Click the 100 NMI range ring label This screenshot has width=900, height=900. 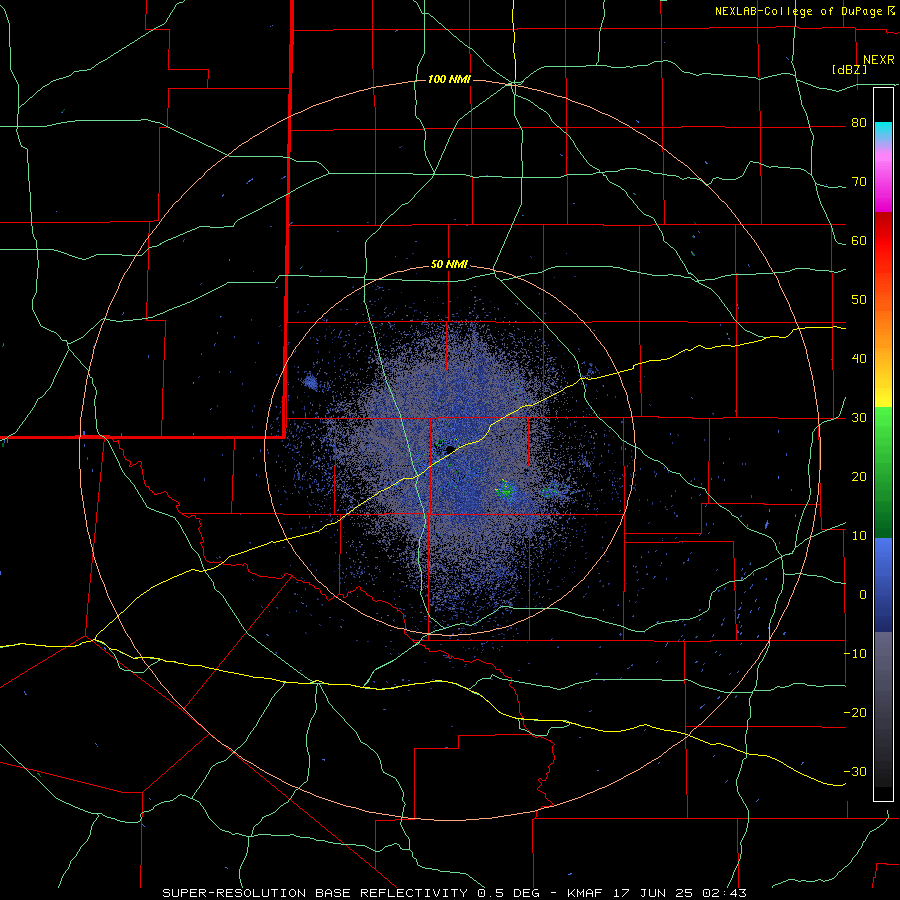pos(449,79)
